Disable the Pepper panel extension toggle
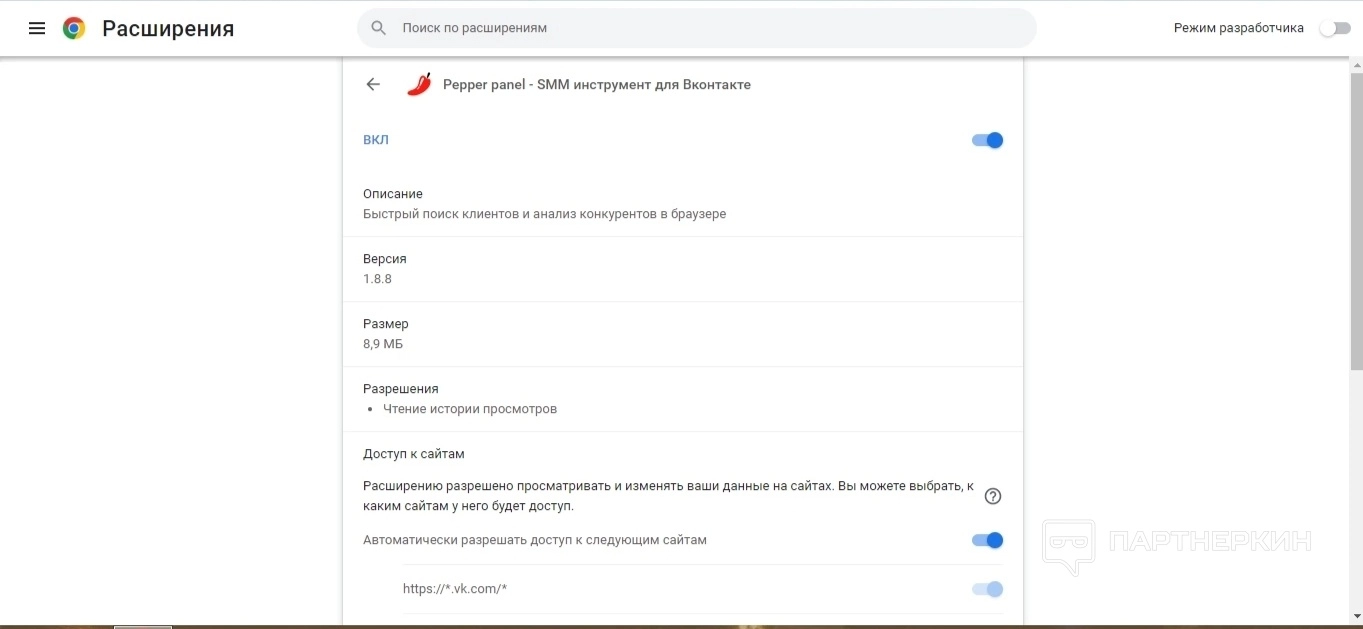 [x=987, y=140]
